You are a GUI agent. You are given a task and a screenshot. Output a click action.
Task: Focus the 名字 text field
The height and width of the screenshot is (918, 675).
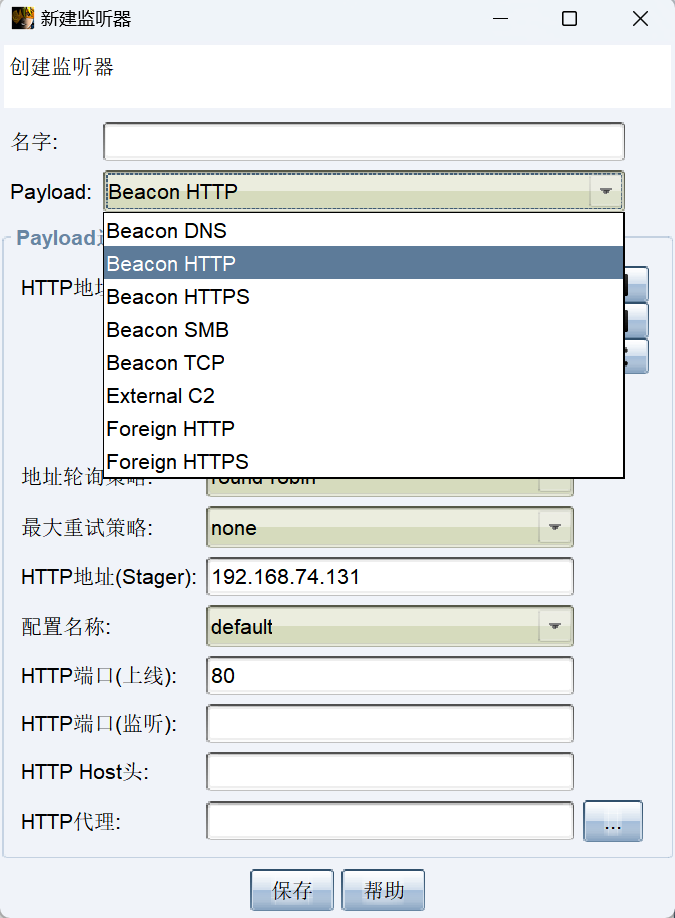click(x=364, y=142)
